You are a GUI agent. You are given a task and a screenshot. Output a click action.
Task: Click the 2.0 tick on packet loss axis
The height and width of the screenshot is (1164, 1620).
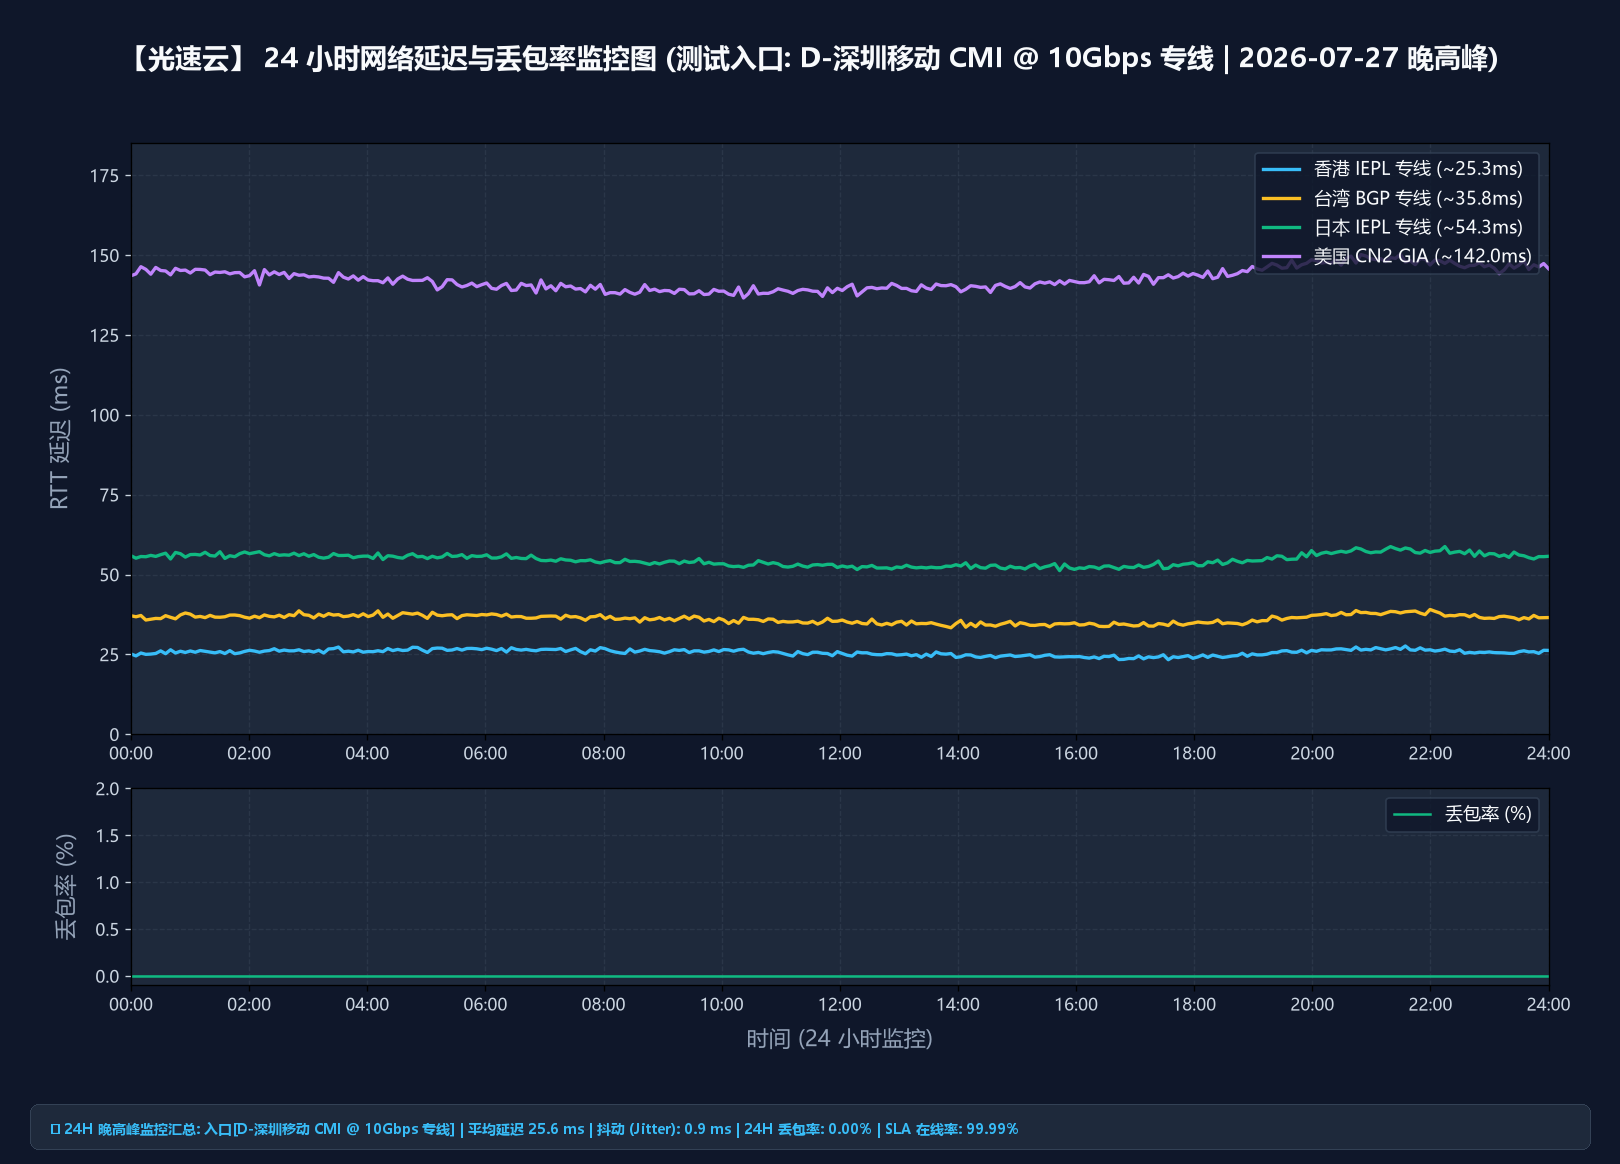click(x=107, y=789)
